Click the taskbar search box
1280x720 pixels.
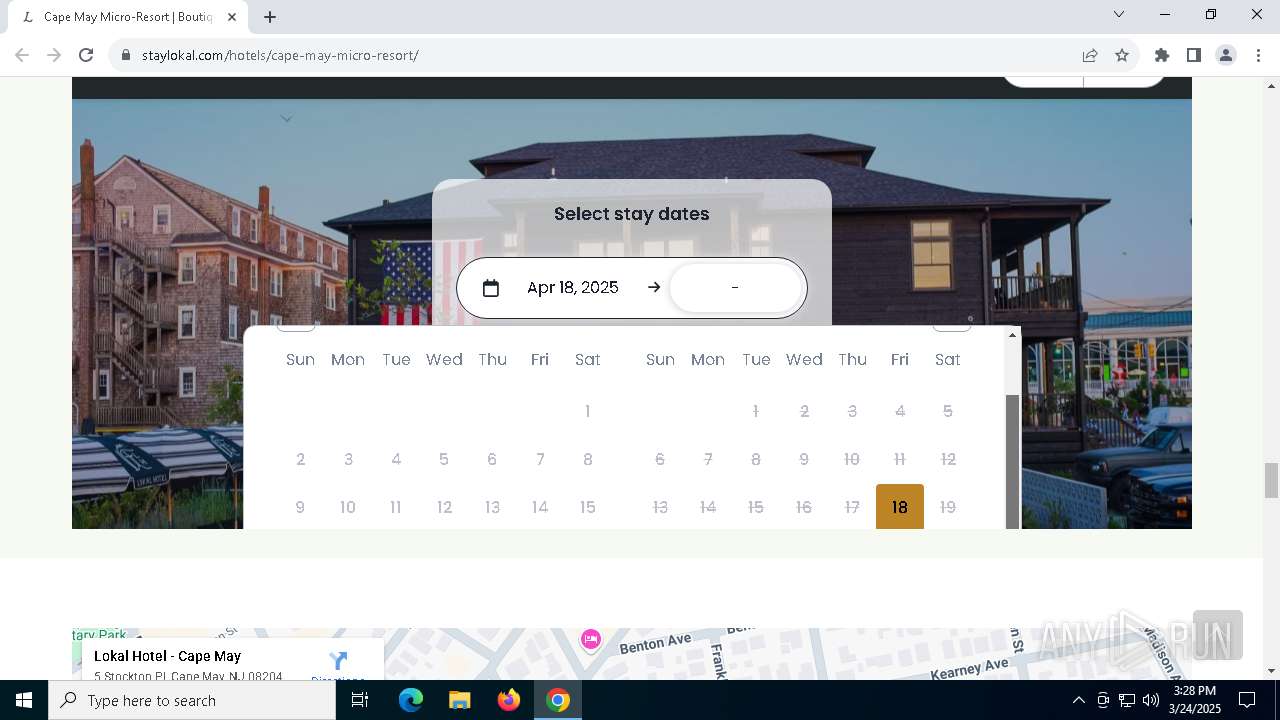(192, 700)
